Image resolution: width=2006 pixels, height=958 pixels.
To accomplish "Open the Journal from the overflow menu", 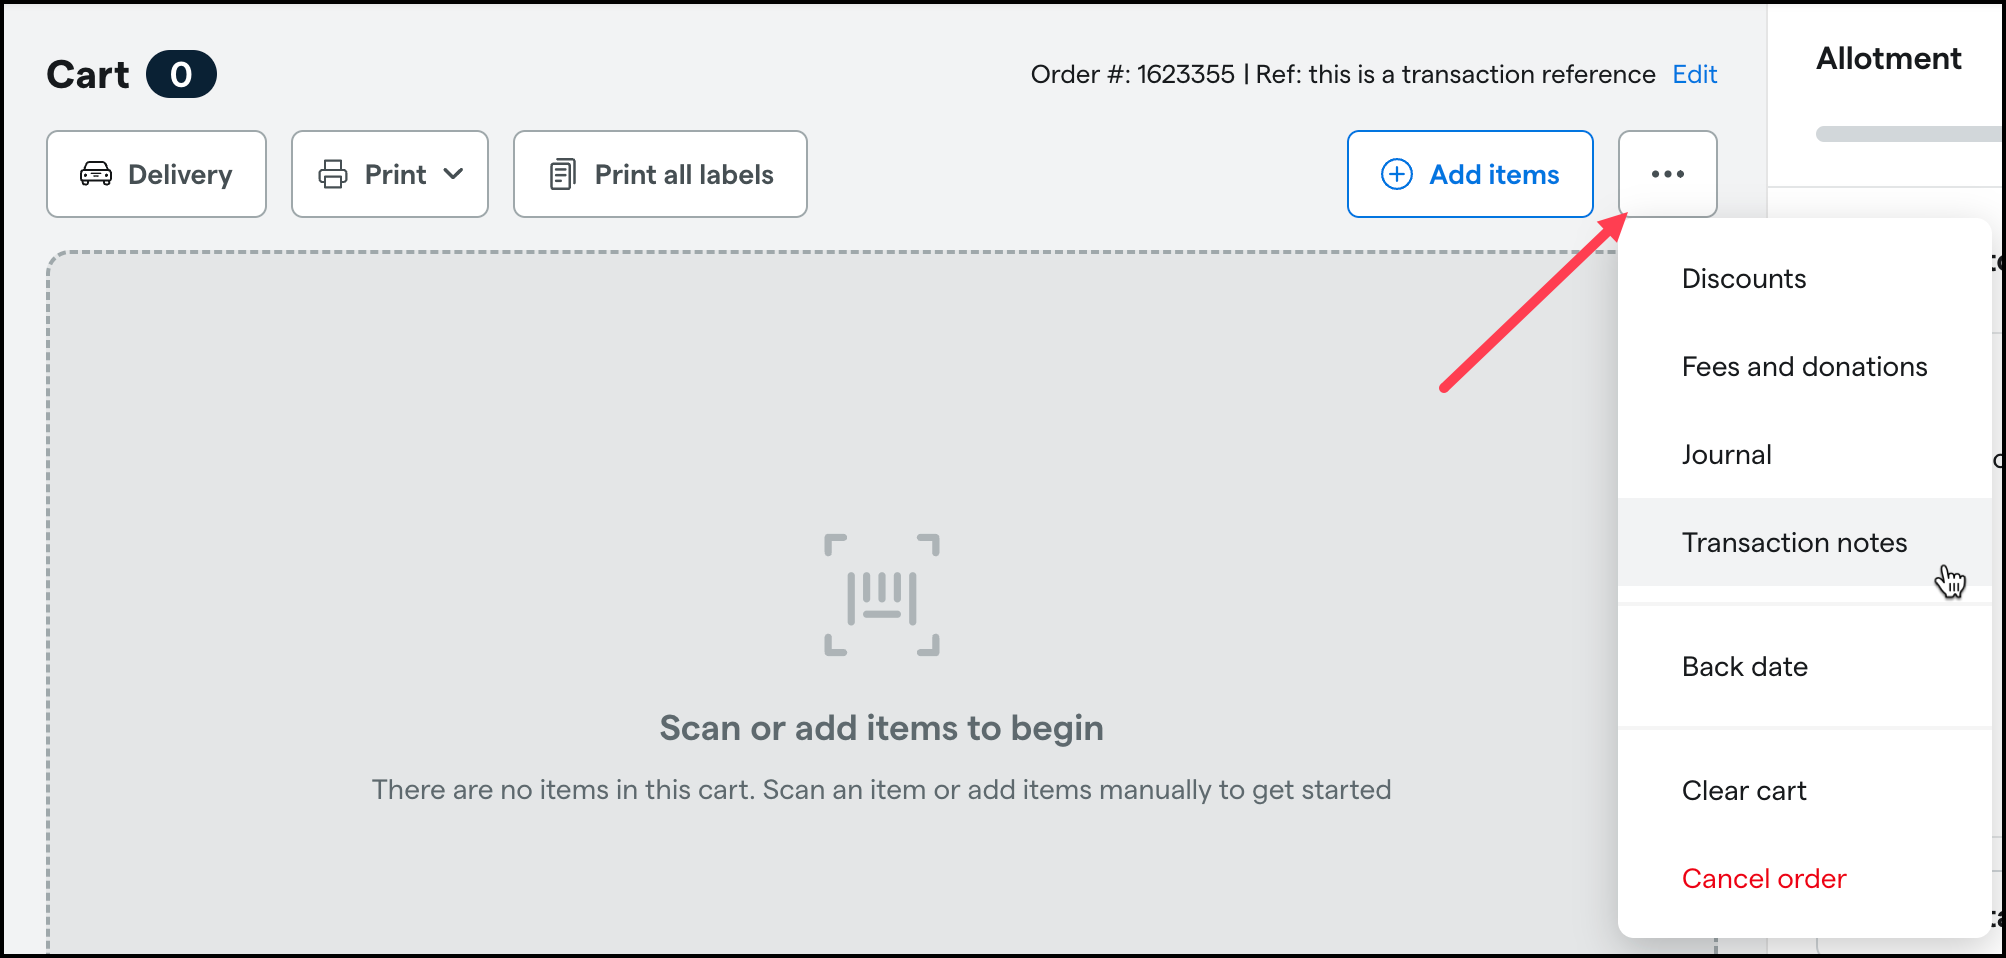I will tap(1726, 454).
